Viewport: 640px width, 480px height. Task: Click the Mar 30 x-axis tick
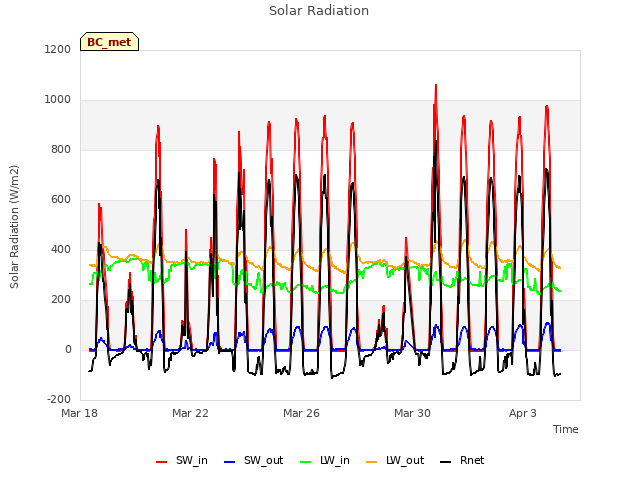pos(412,413)
